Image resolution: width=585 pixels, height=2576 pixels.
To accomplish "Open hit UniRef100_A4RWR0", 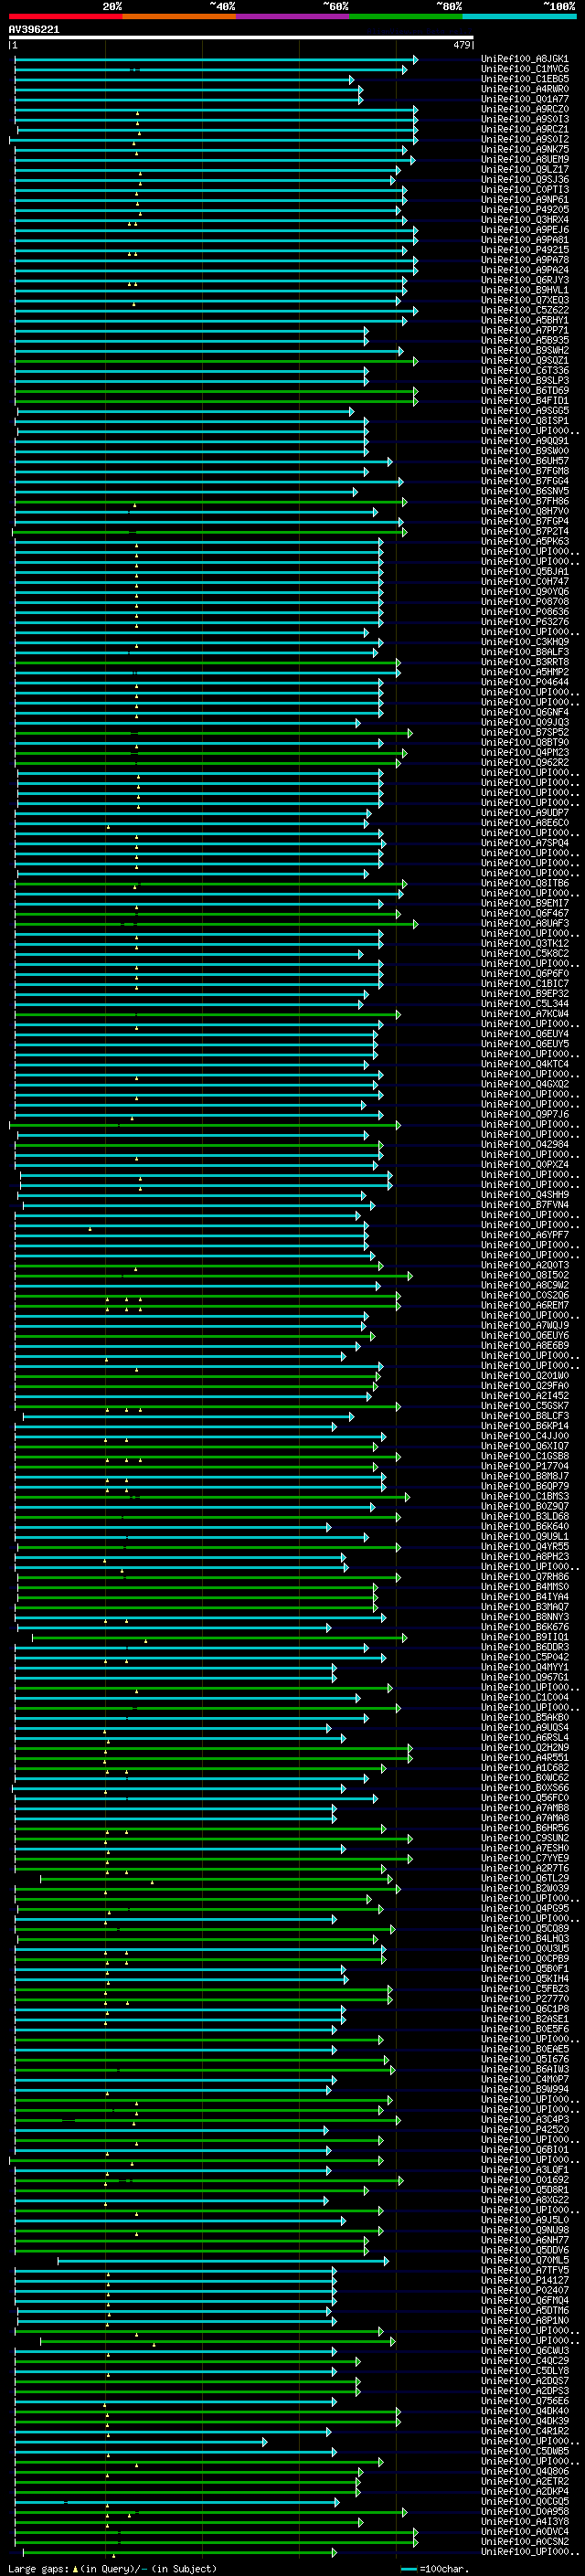I will pos(525,89).
